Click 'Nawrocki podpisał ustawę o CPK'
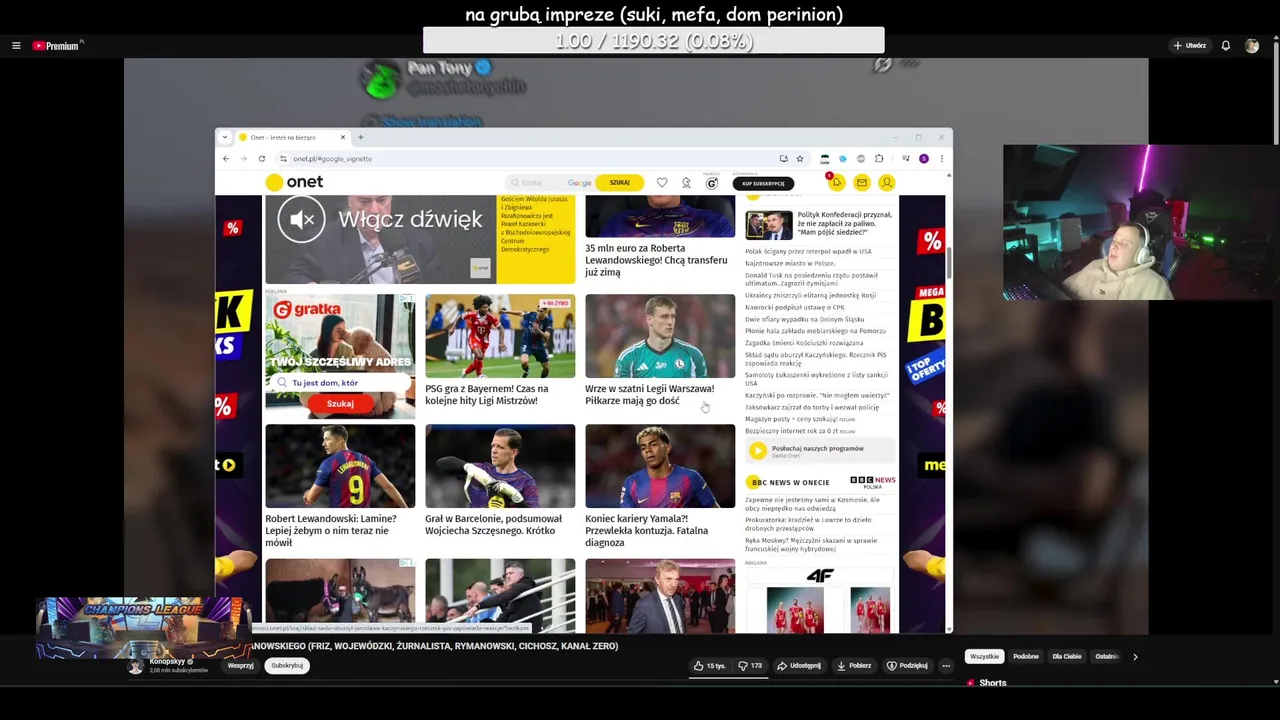 pos(795,307)
